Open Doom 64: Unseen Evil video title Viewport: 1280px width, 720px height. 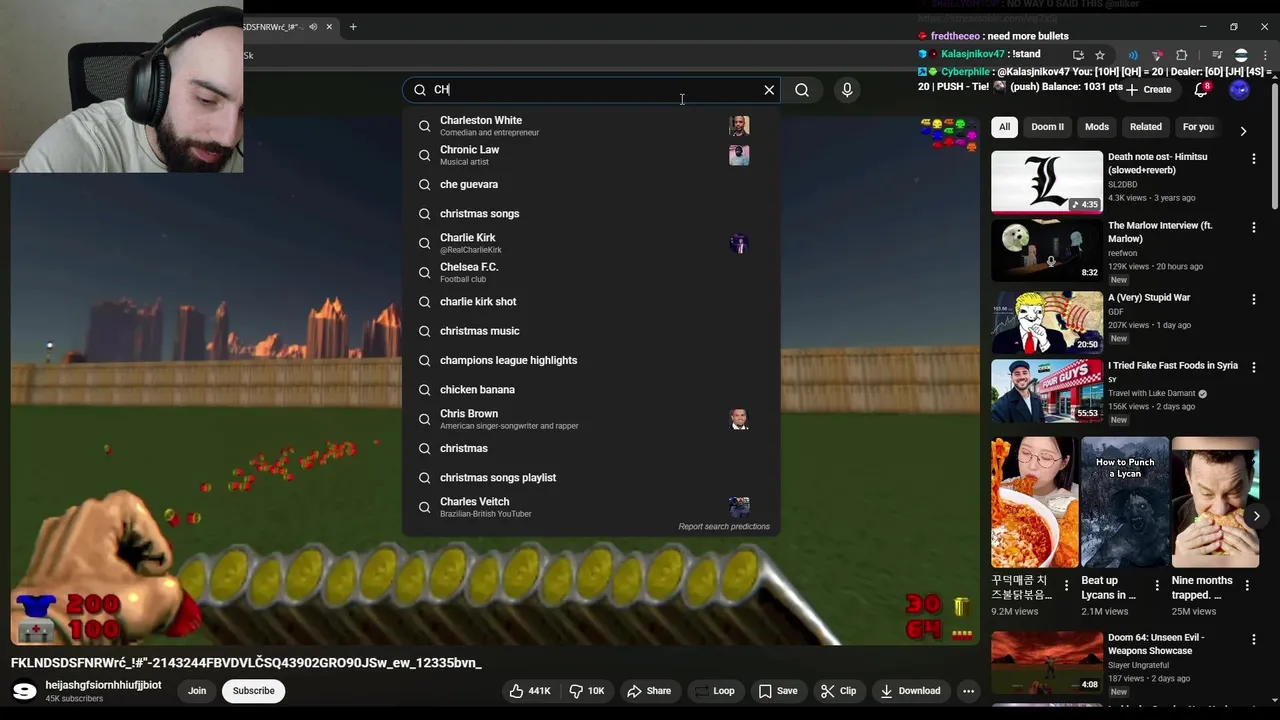coord(1156,644)
